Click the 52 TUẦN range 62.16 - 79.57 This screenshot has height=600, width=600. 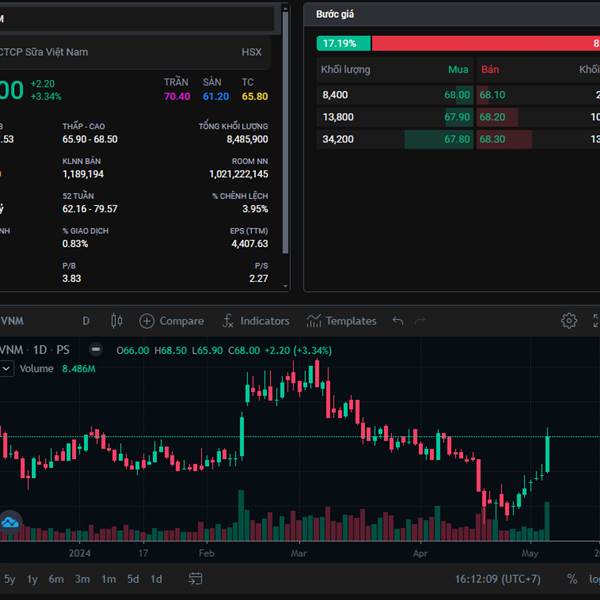tap(90, 209)
